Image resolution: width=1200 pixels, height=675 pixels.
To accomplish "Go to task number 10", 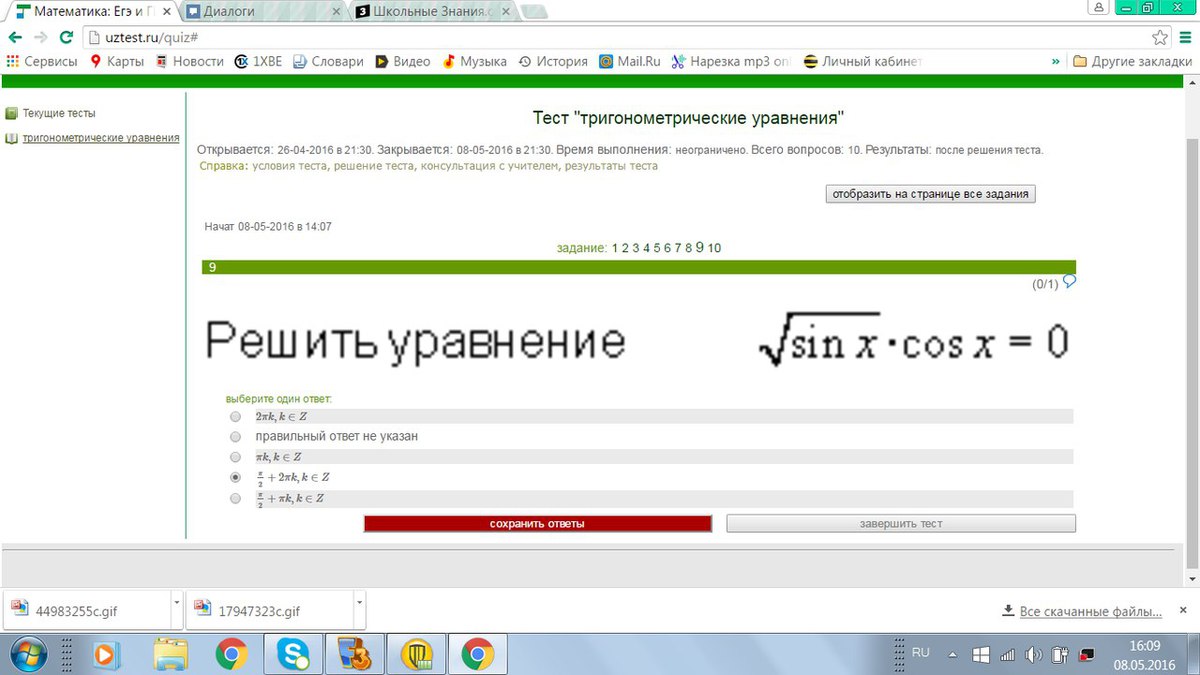I will [714, 248].
